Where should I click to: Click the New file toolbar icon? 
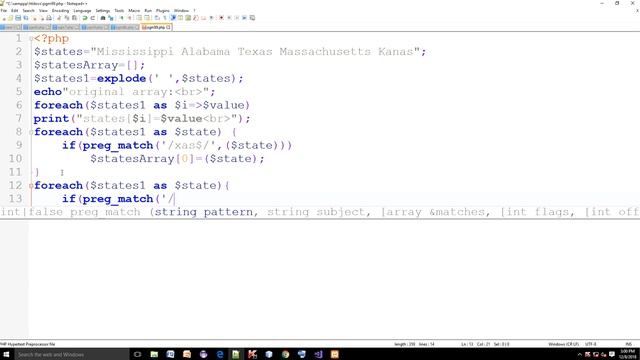click(4, 18)
